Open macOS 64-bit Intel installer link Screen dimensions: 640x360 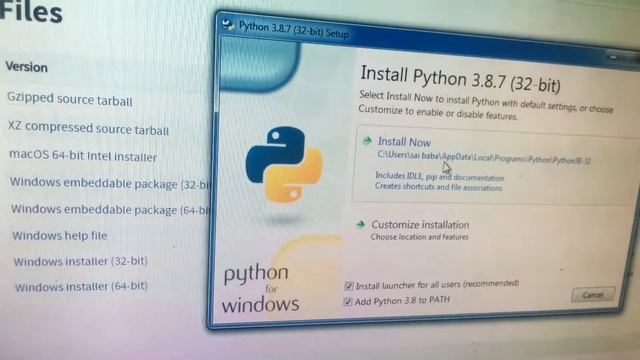click(x=83, y=156)
